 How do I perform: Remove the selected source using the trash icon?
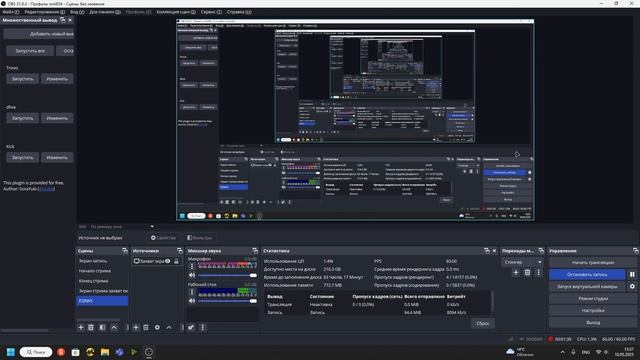[146, 327]
